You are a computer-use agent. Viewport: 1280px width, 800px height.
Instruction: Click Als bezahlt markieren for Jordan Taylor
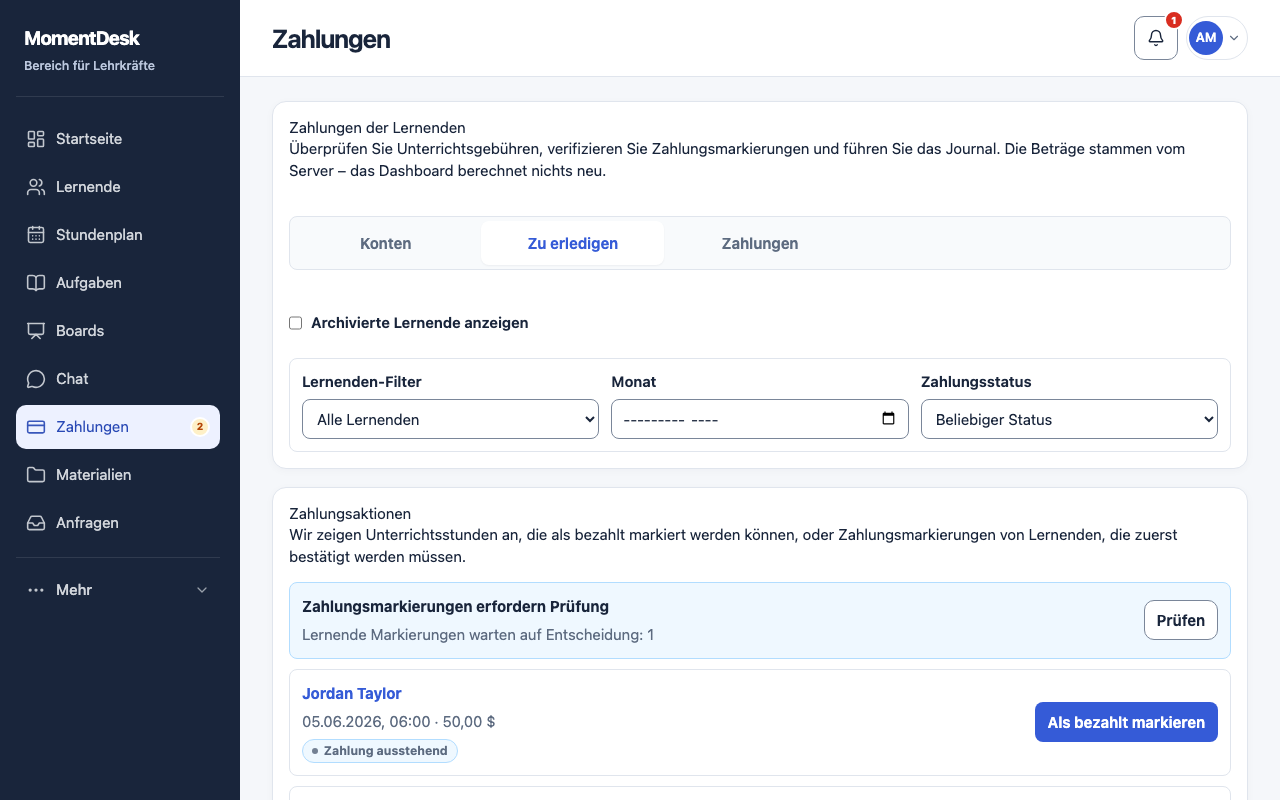(x=1126, y=722)
